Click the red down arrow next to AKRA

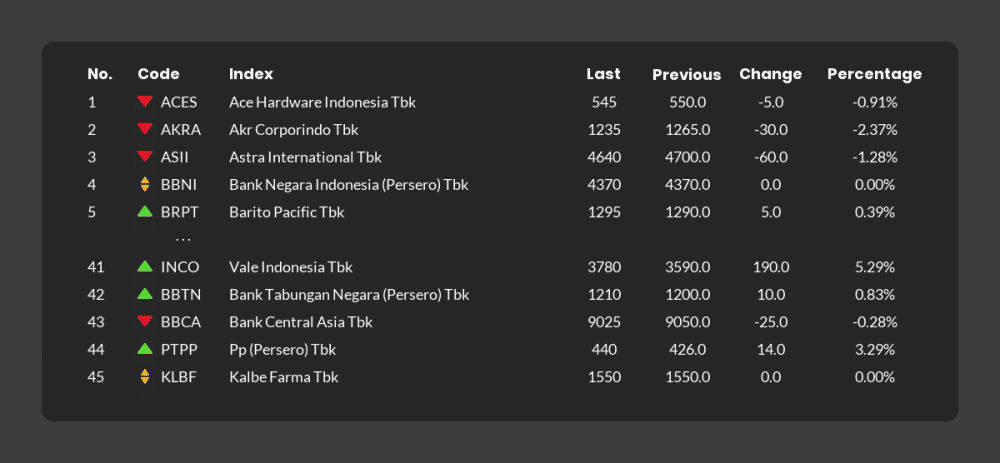145,129
